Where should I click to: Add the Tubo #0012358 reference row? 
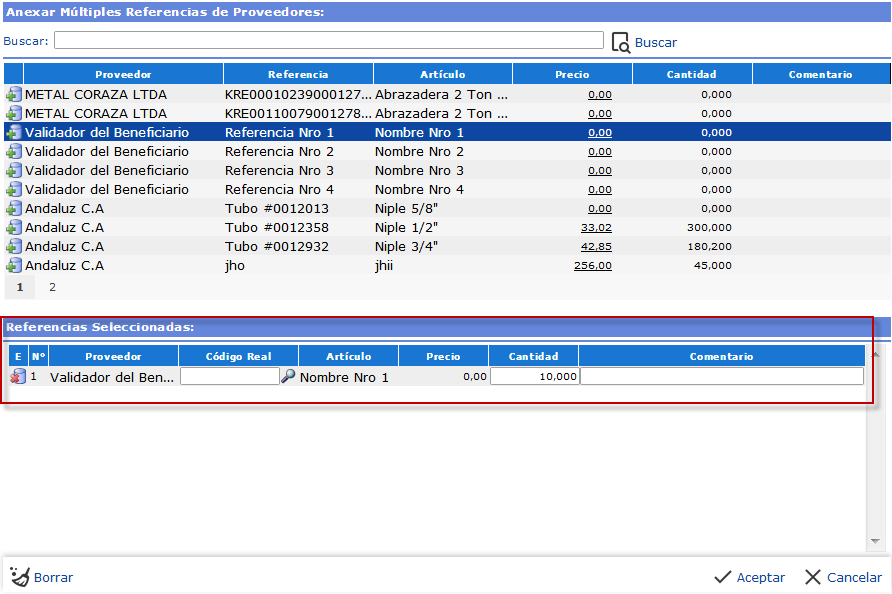pos(13,228)
